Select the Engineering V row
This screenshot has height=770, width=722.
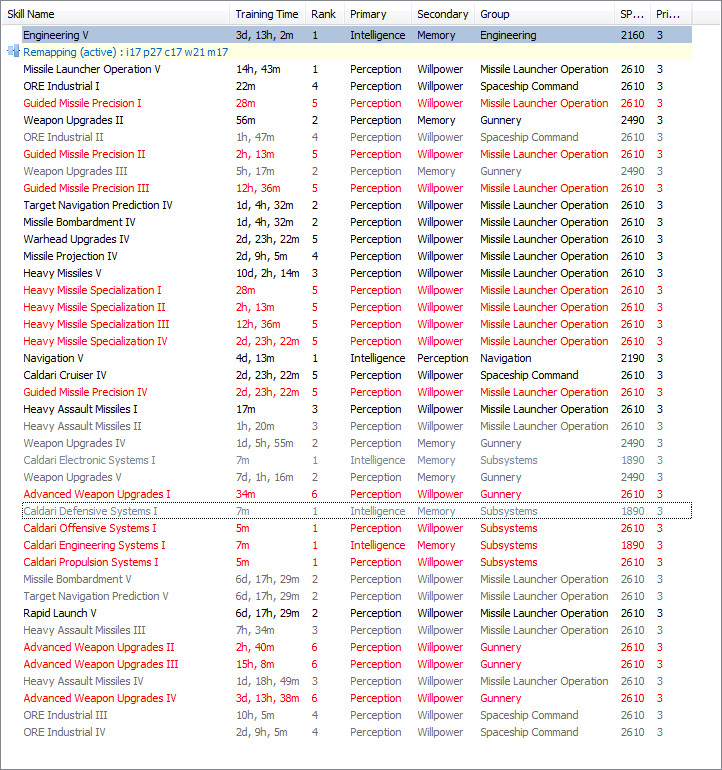point(357,35)
